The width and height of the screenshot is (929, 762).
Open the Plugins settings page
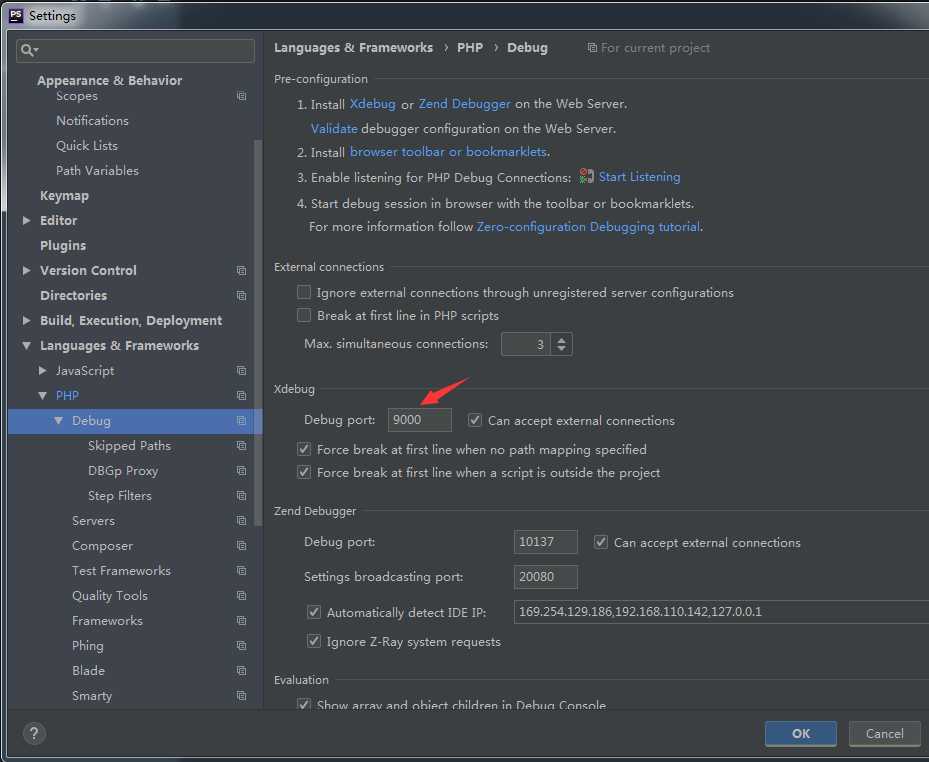coord(63,245)
